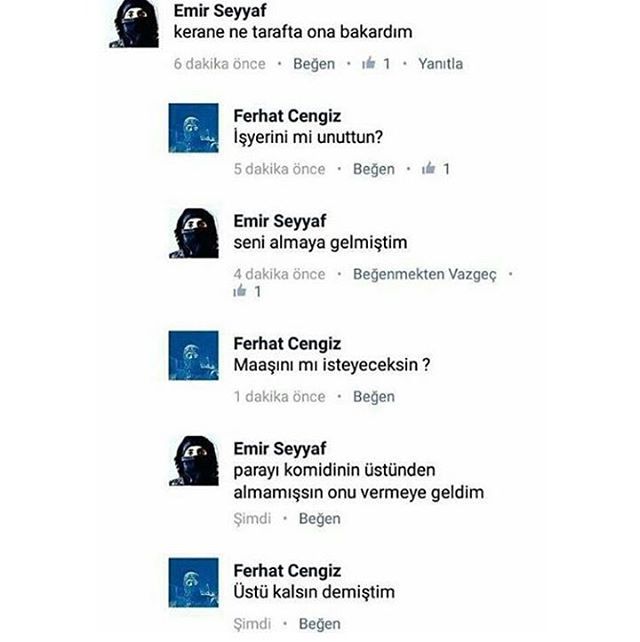Viewport: 640px width, 642px height.
Task: Click the thumbs-up icon on the top comment
Action: click(369, 63)
